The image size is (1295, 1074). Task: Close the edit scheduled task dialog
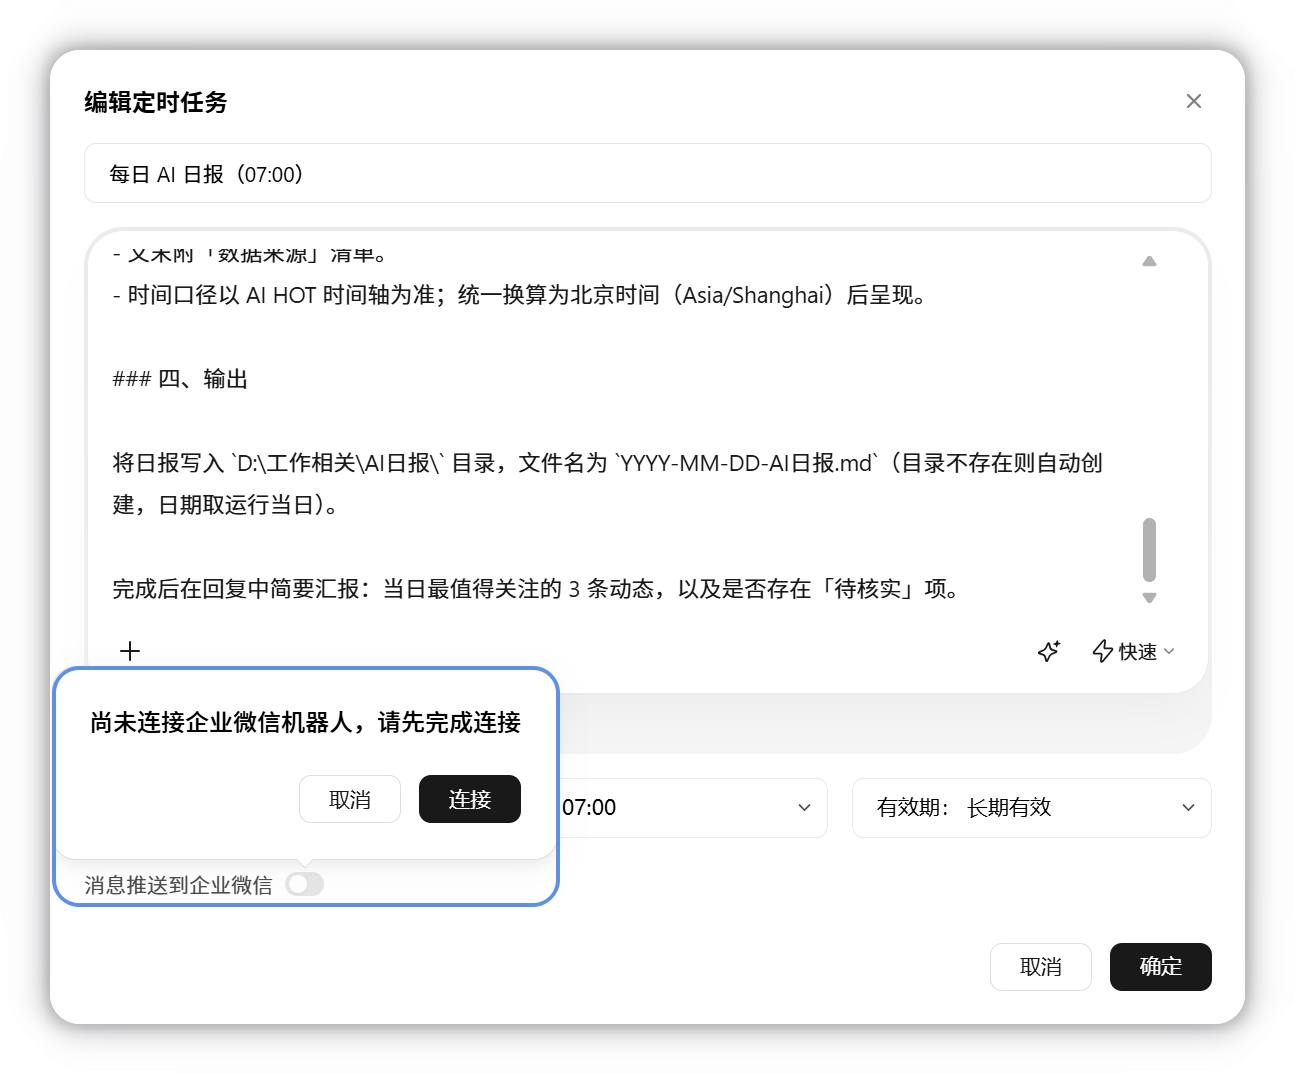tap(1193, 101)
